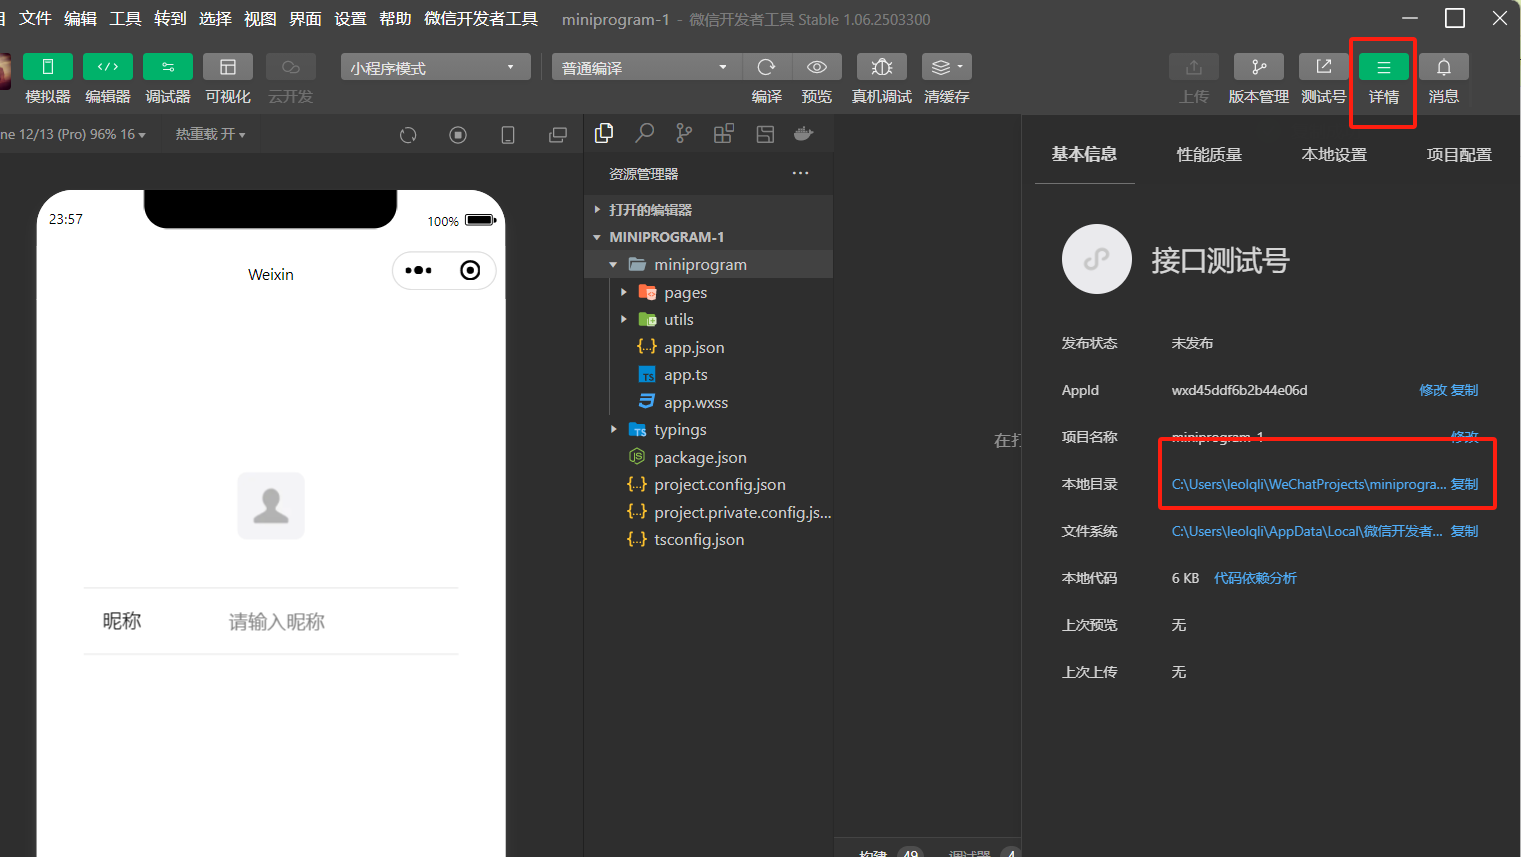
Task: Click the detach simulator window icon
Action: point(558,135)
